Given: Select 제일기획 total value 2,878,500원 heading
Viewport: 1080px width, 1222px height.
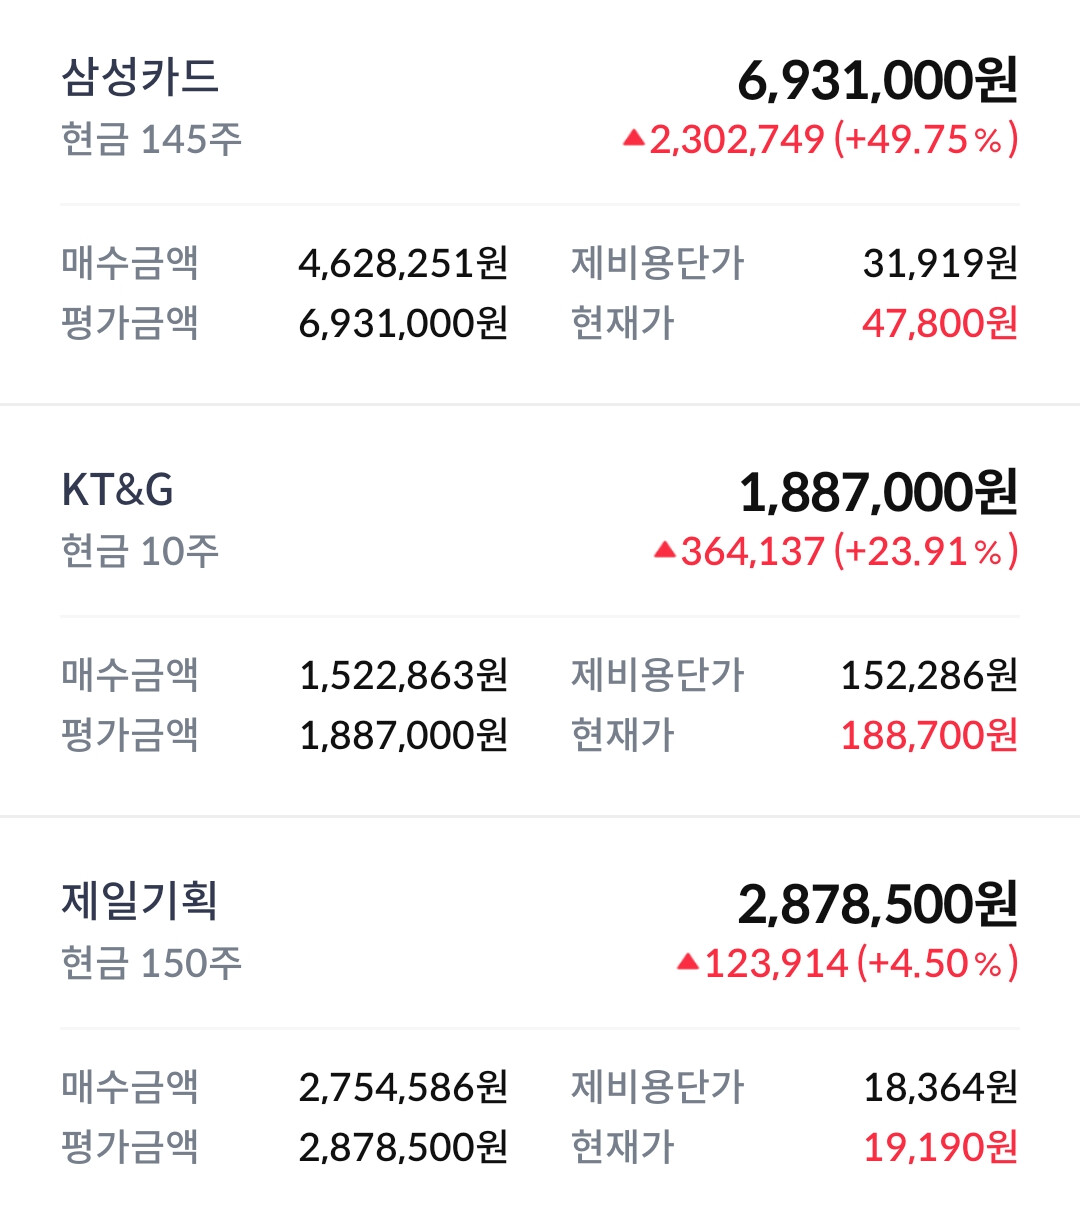Looking at the screenshot, I should tap(878, 904).
